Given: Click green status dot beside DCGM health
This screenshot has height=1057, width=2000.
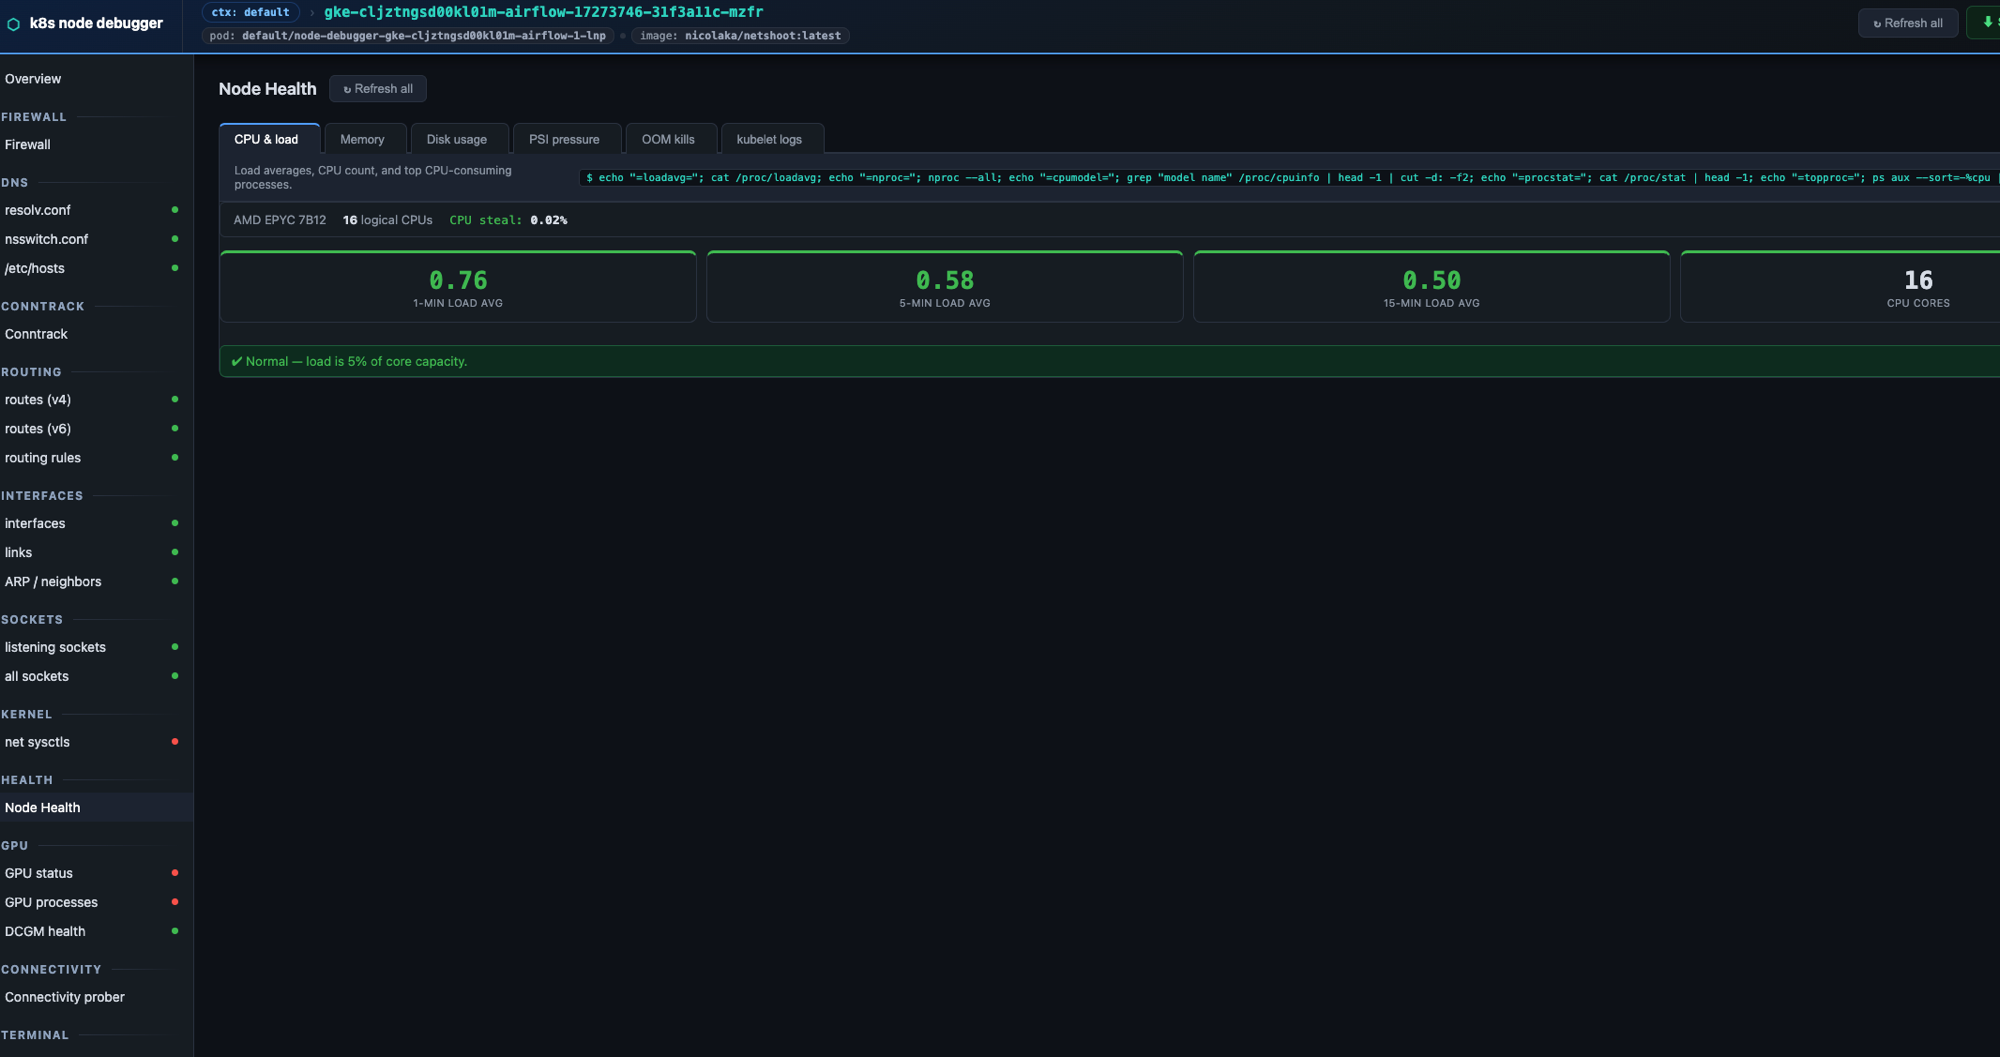Looking at the screenshot, I should [x=175, y=931].
